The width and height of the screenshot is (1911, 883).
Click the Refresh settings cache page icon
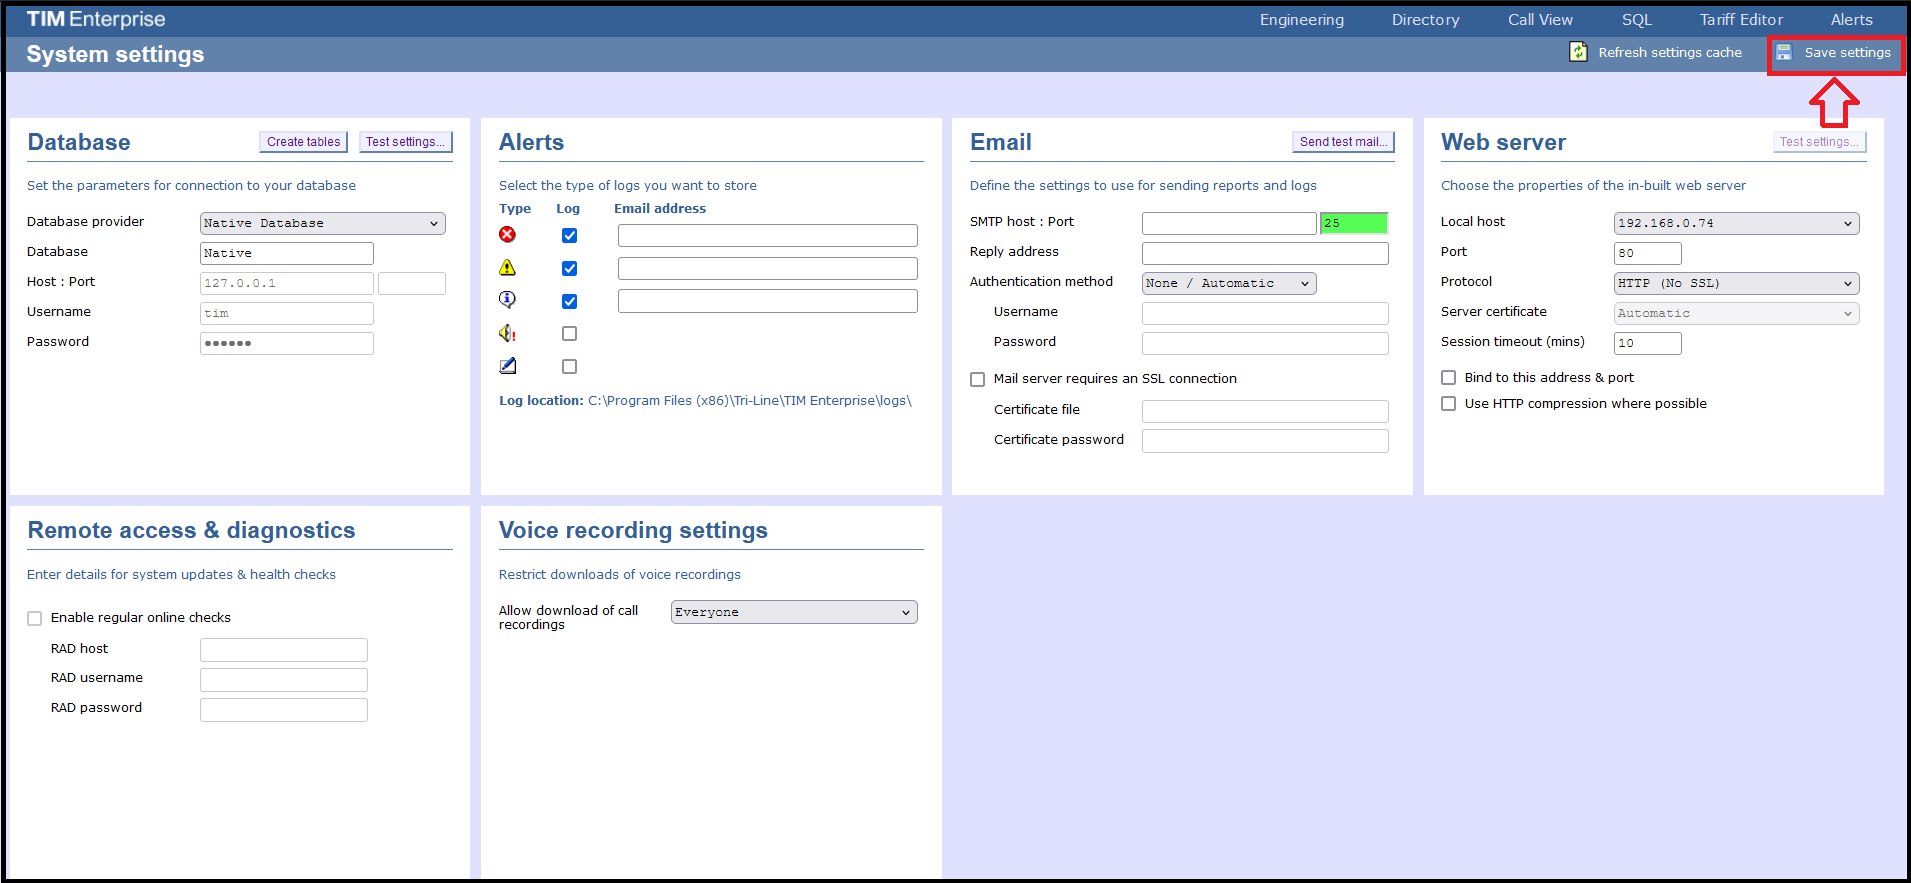[1578, 52]
